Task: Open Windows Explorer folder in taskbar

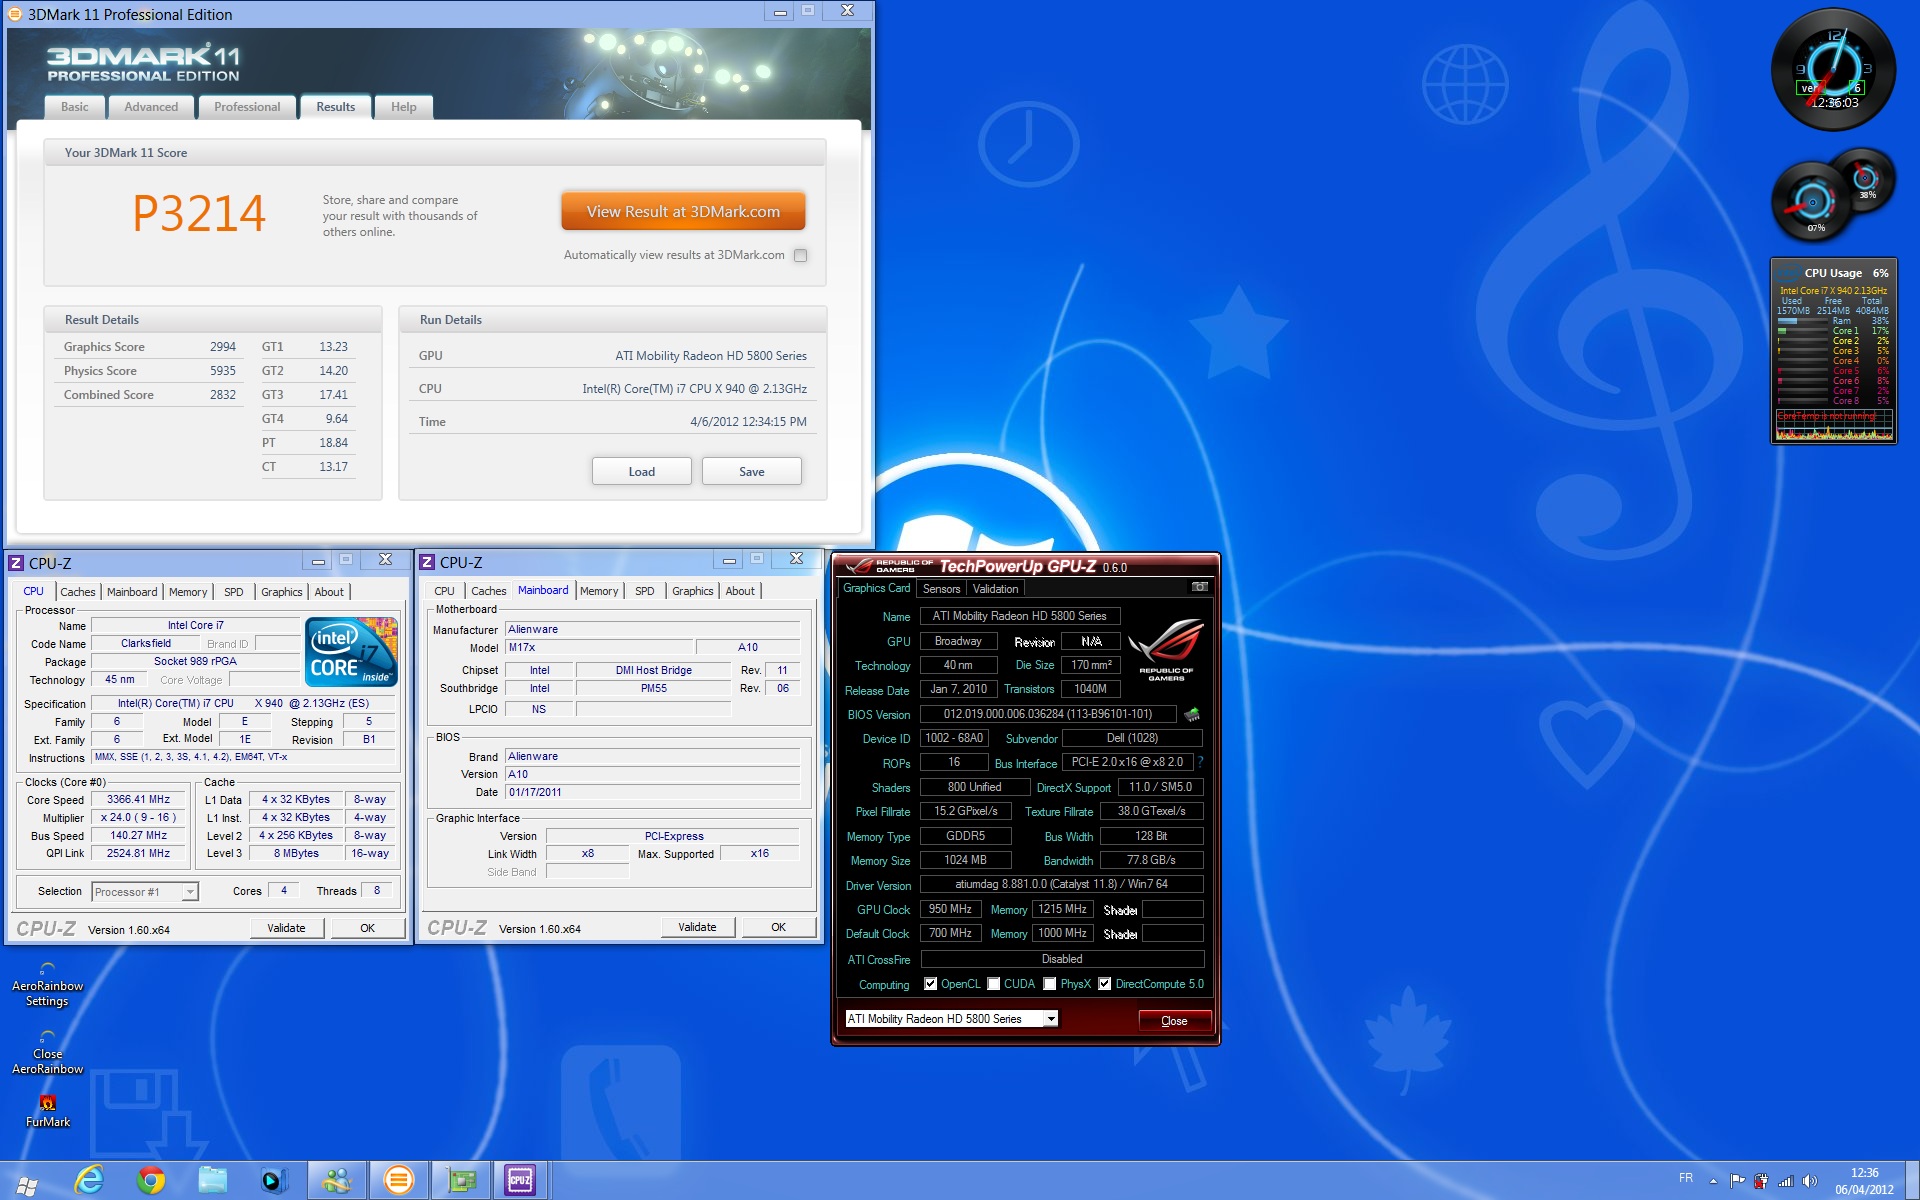Action: pos(213,1181)
